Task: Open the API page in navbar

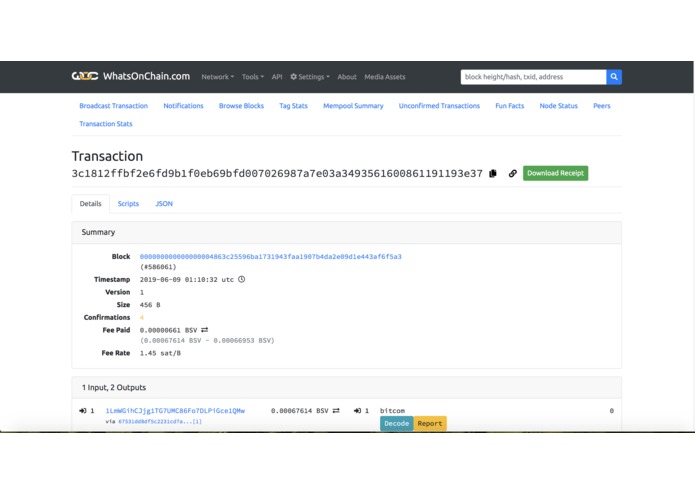Action: click(x=277, y=77)
